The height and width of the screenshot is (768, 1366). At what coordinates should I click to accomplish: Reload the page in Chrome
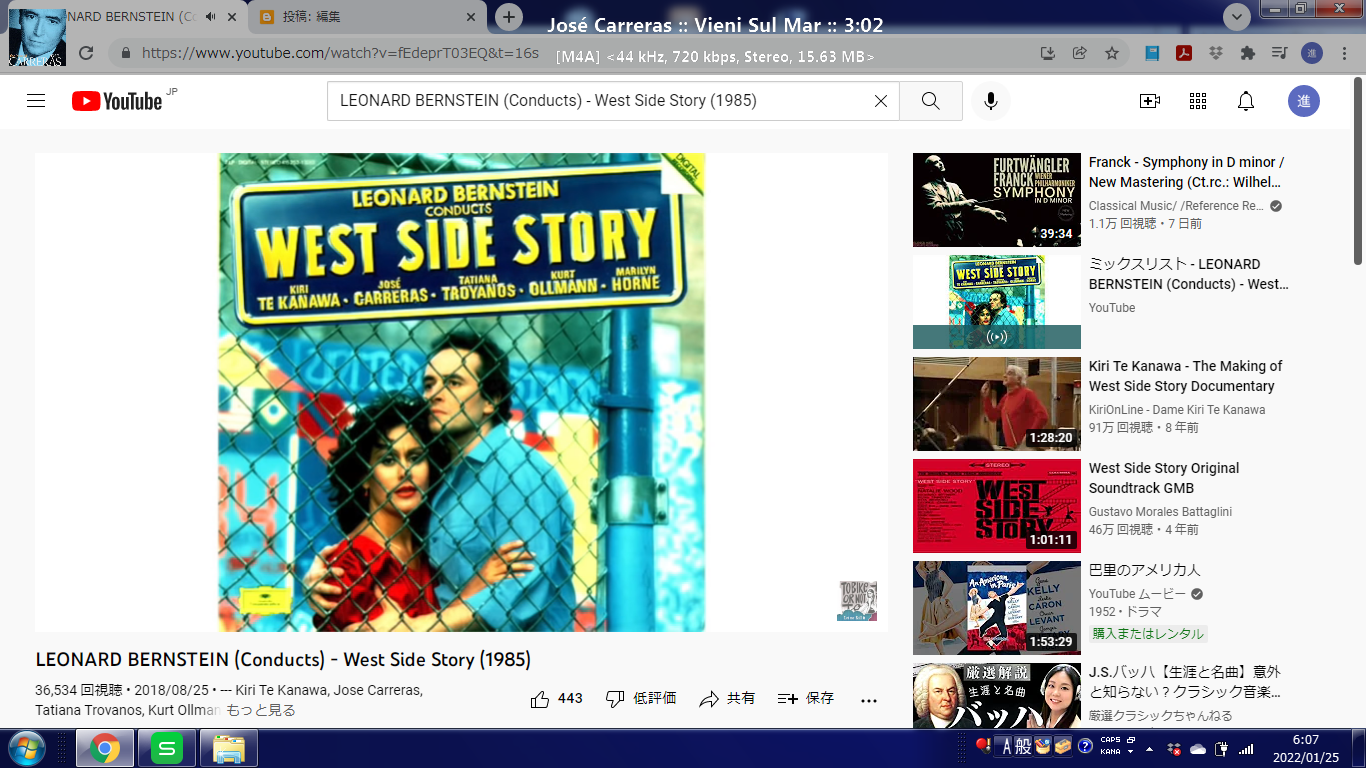click(x=86, y=53)
